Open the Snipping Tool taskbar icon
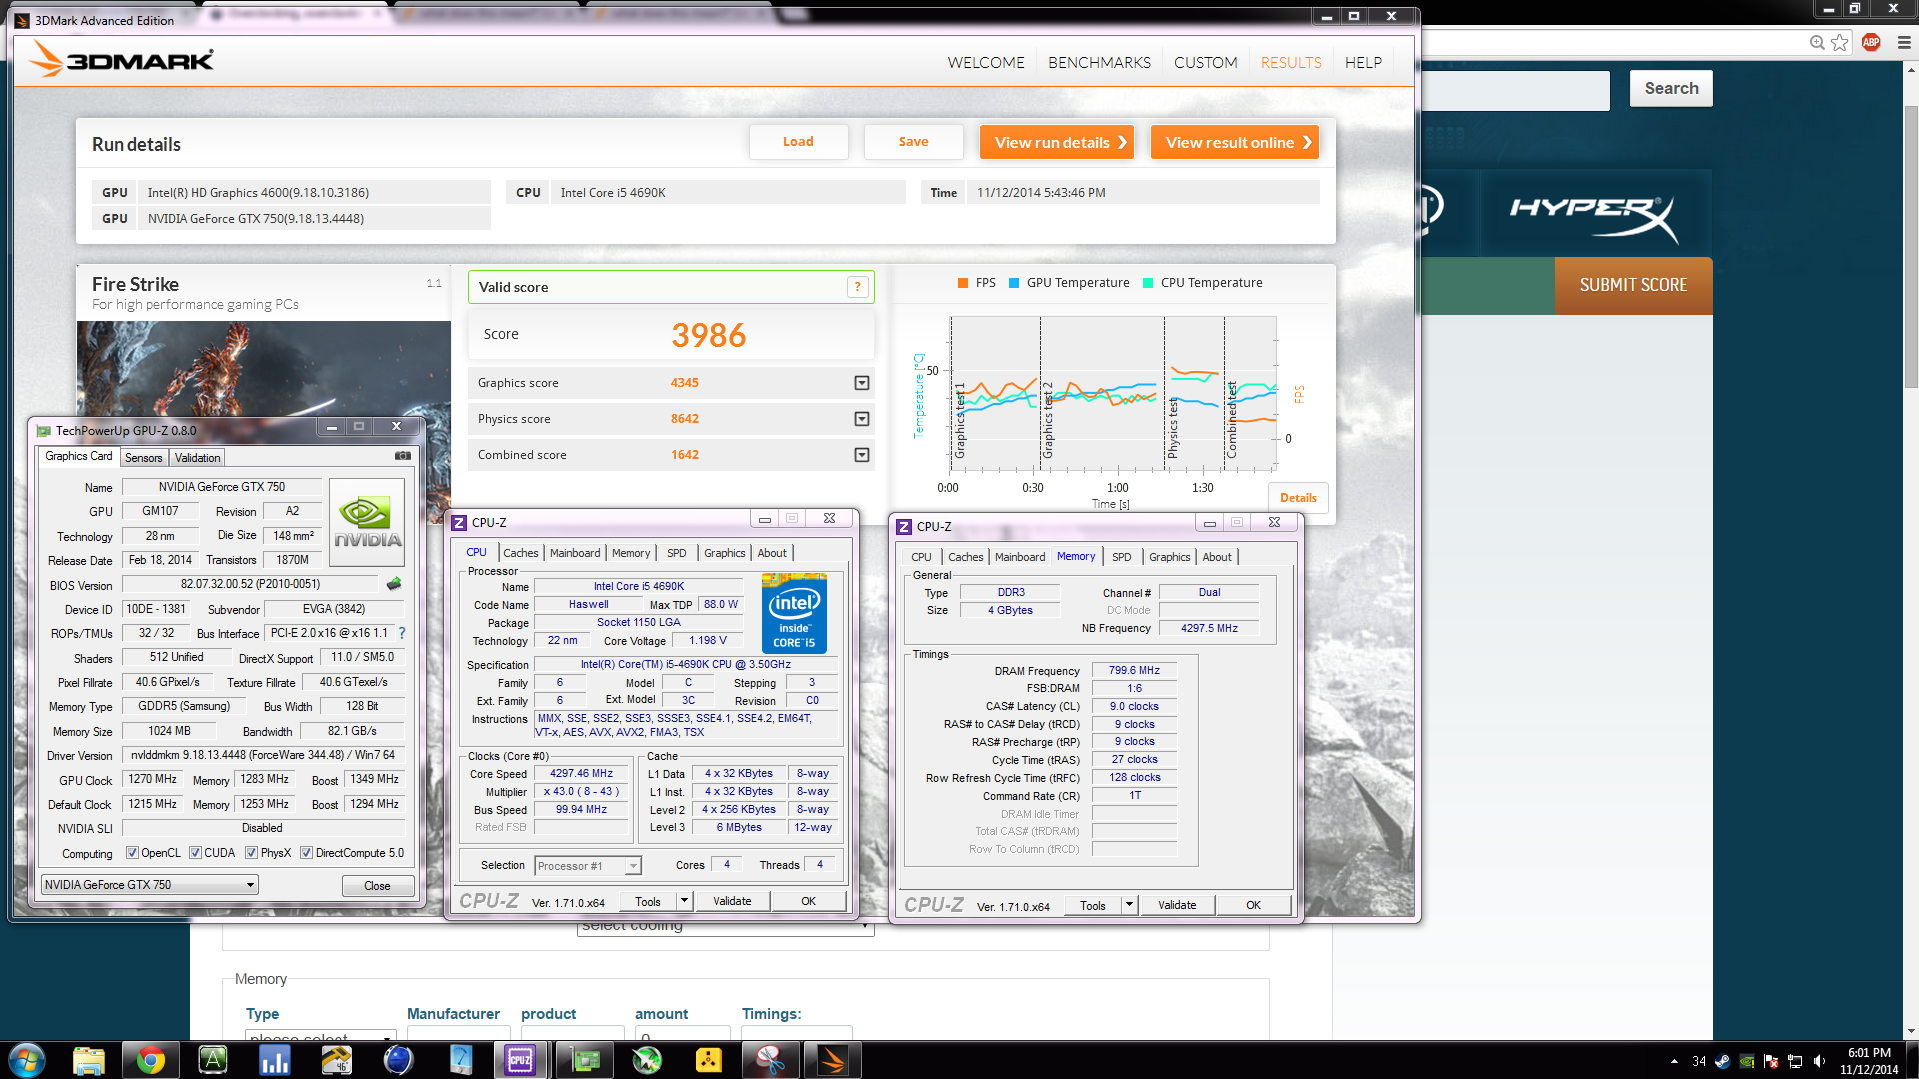The image size is (1919, 1079). [770, 1060]
